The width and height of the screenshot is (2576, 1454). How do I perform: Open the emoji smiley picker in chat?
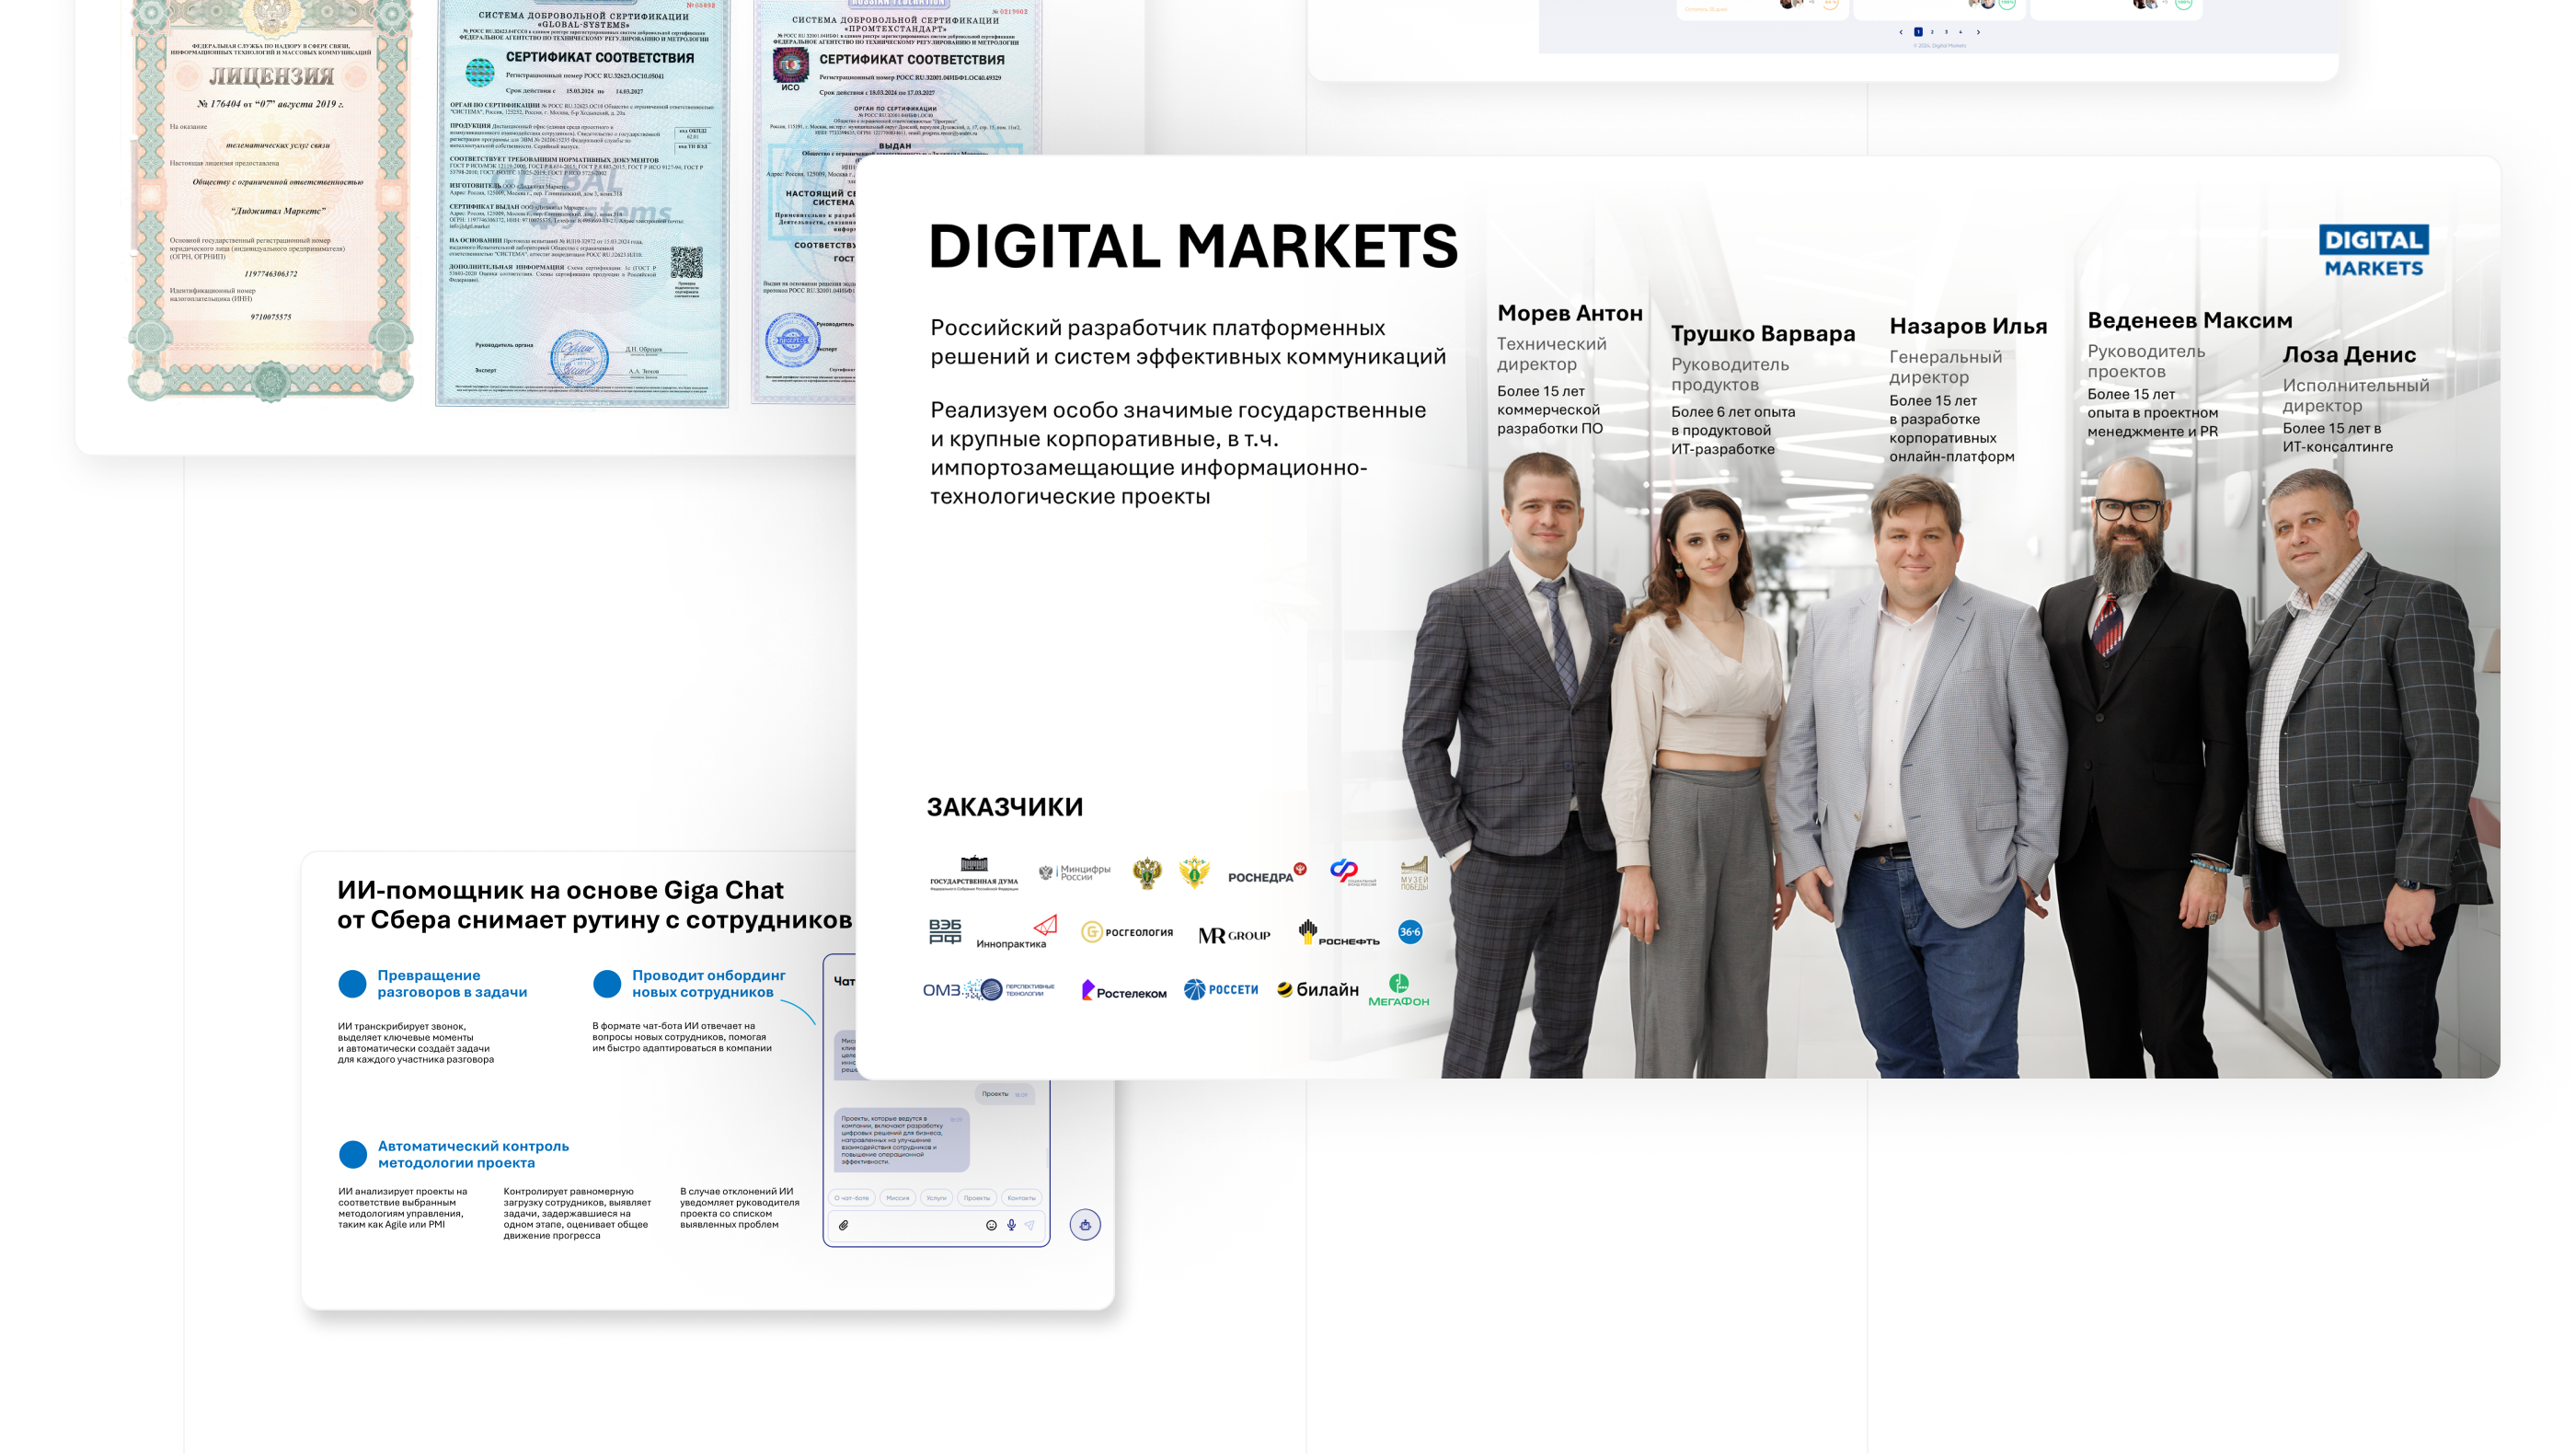(x=991, y=1225)
